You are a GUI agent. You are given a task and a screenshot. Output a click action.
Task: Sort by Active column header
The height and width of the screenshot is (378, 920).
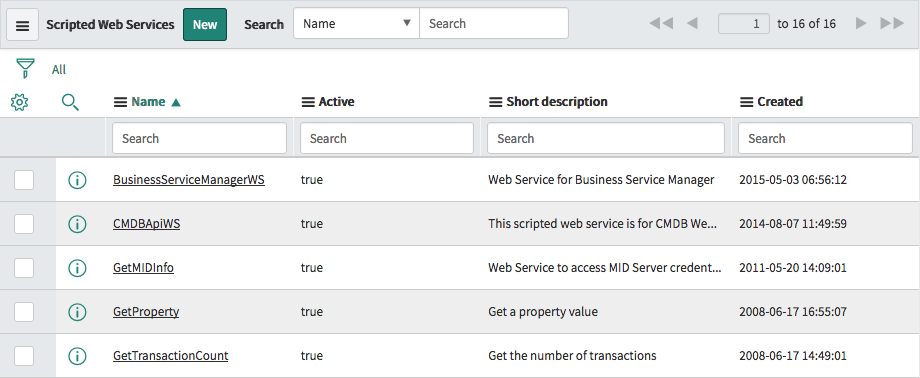[x=336, y=102]
